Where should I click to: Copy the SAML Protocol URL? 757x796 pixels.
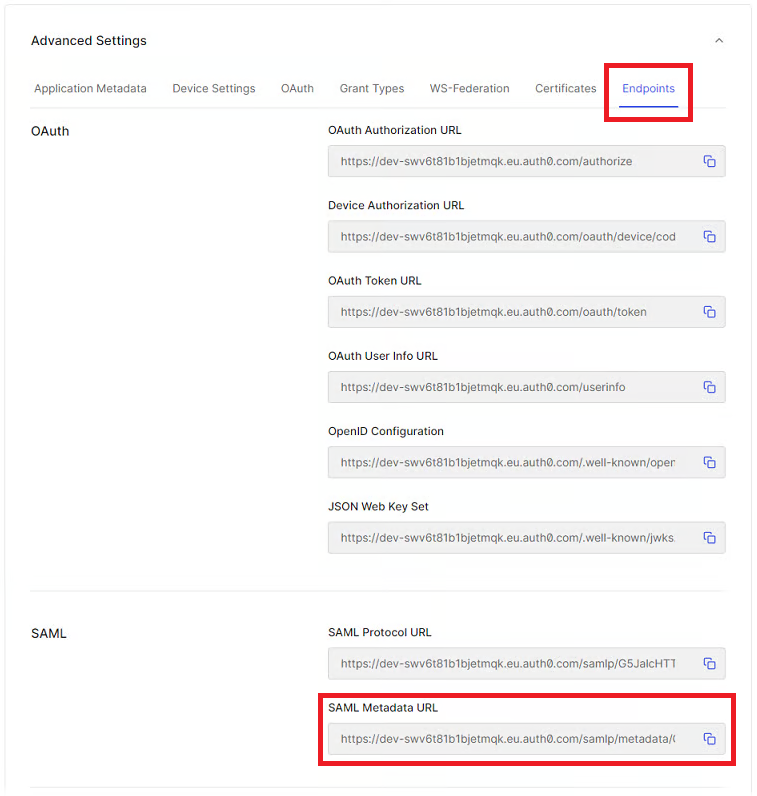(x=709, y=663)
